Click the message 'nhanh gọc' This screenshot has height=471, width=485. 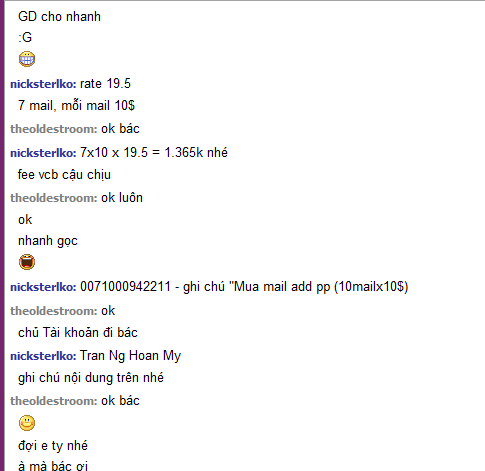click(48, 241)
